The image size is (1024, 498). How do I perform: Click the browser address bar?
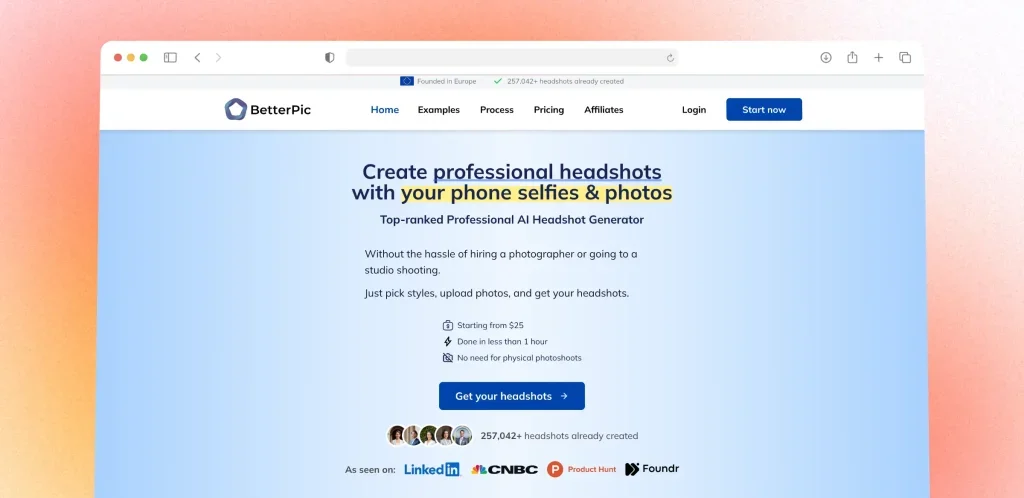point(512,57)
